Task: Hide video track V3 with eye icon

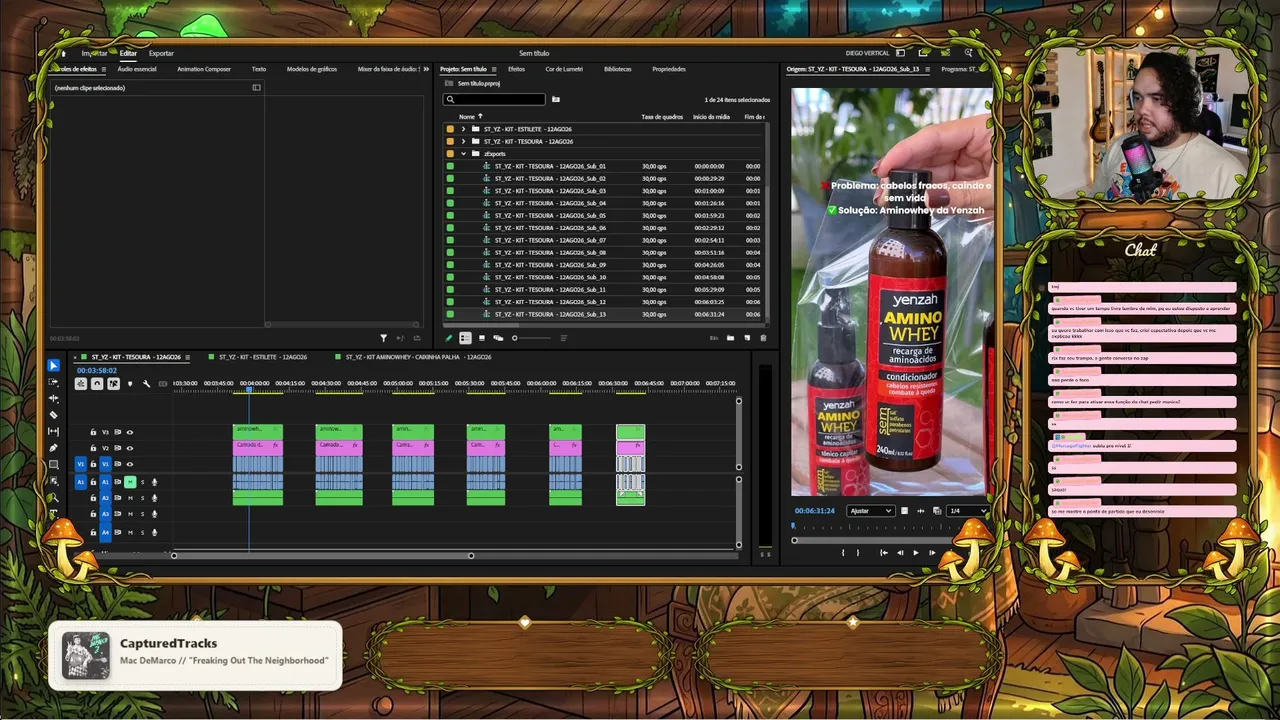Action: pyautogui.click(x=129, y=432)
